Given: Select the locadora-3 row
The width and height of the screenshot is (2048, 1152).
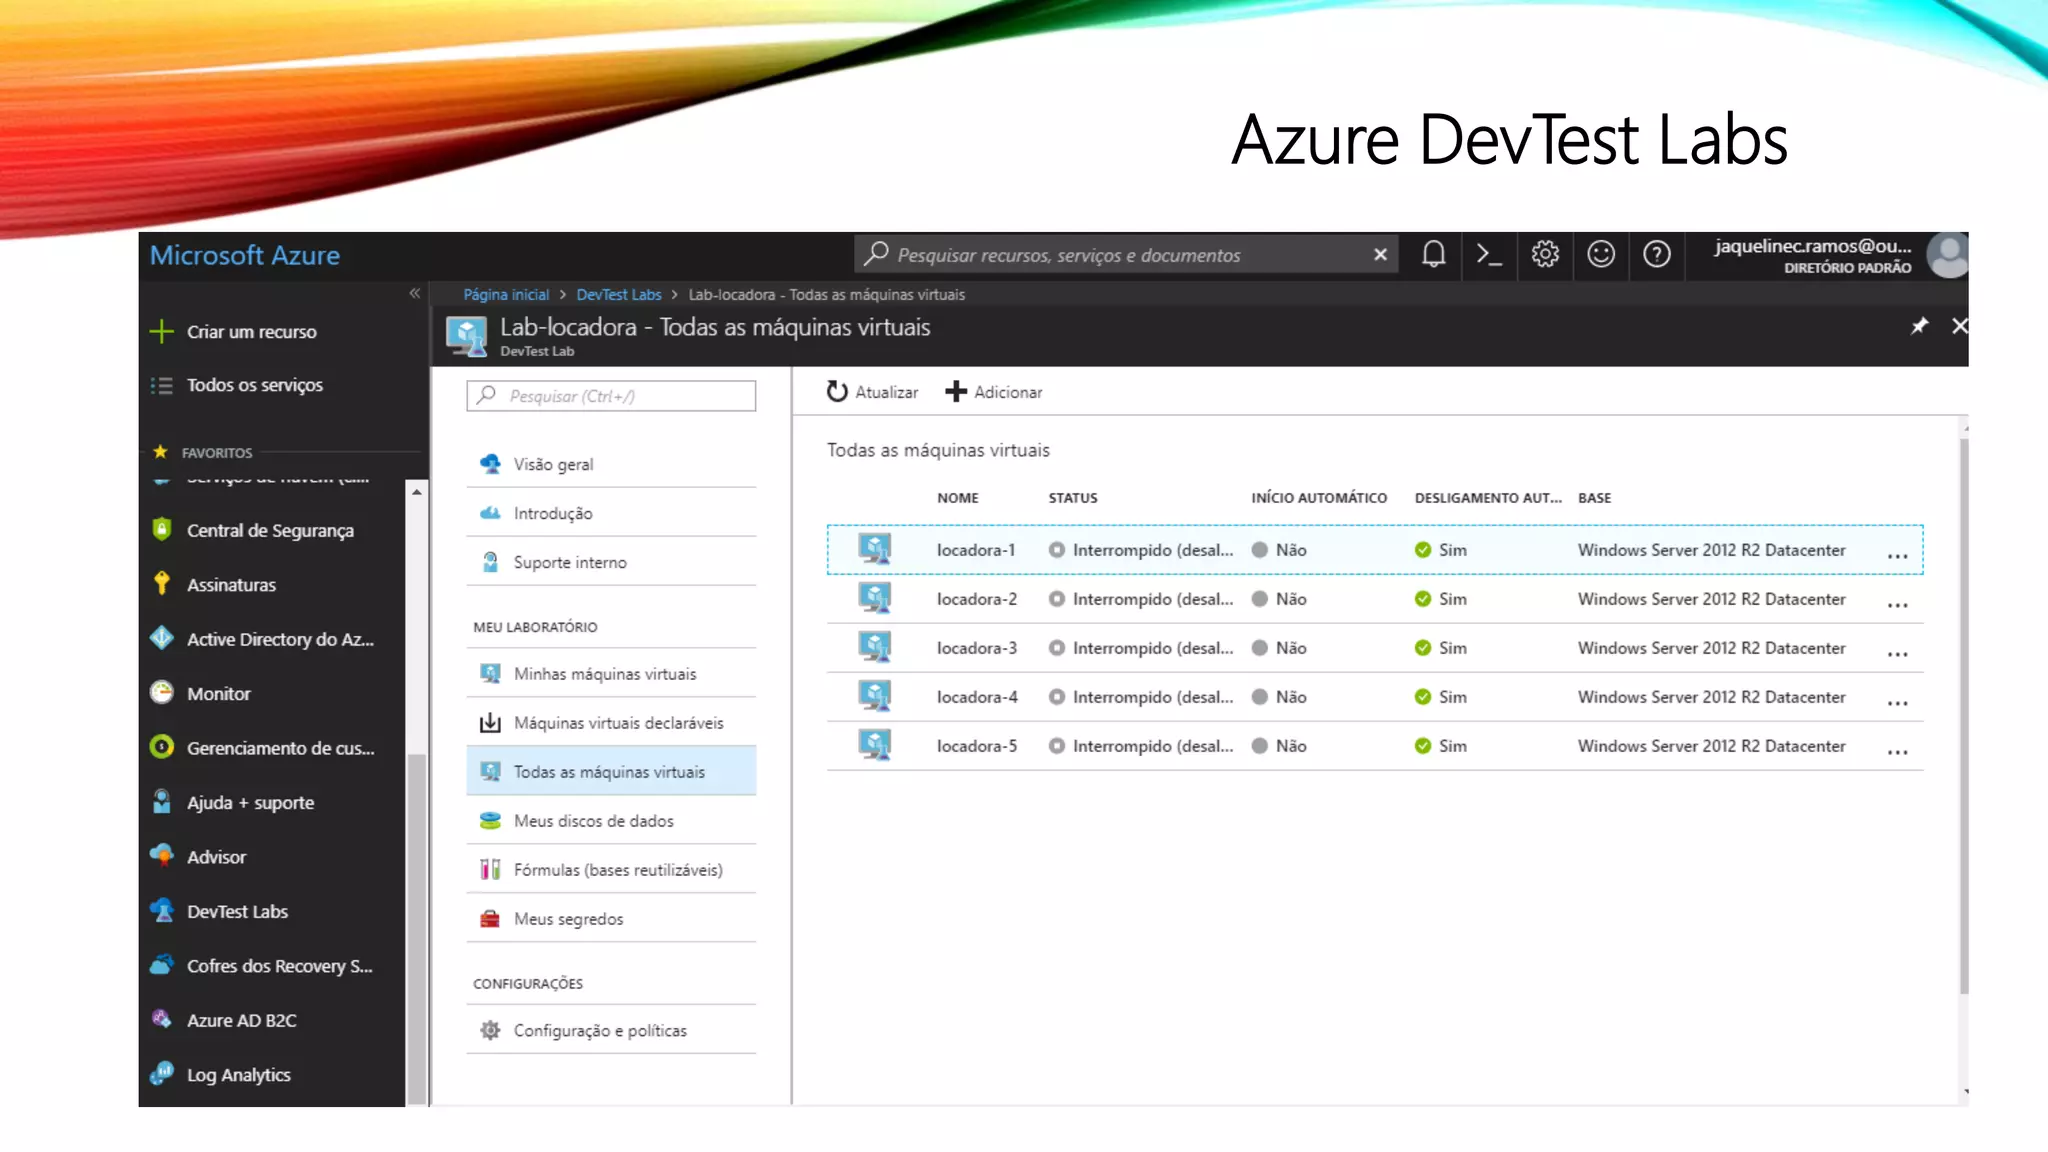Looking at the screenshot, I should click(1375, 648).
